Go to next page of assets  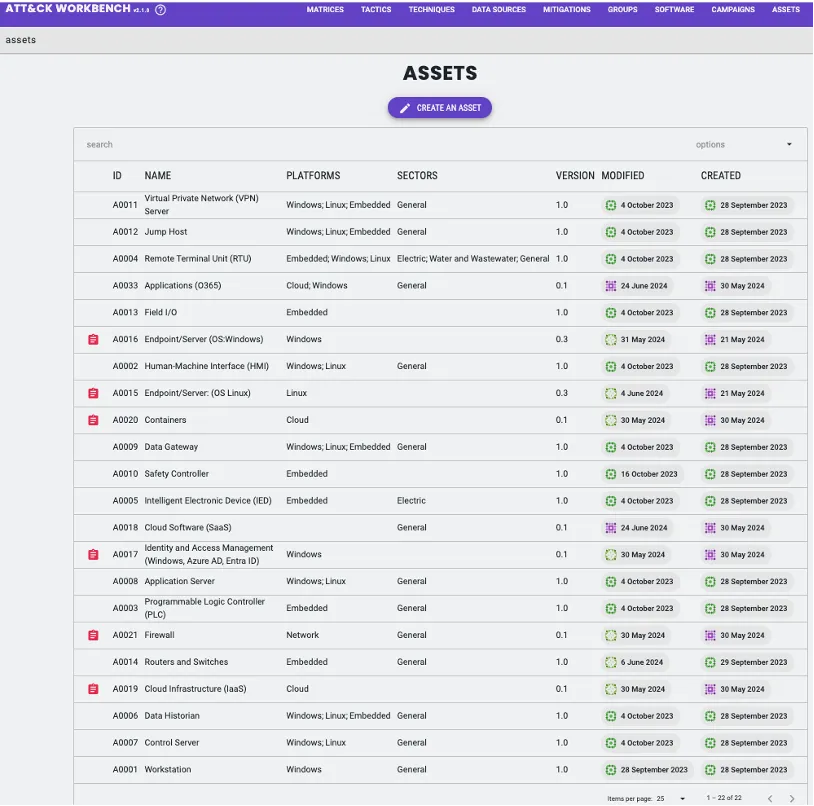click(x=791, y=798)
